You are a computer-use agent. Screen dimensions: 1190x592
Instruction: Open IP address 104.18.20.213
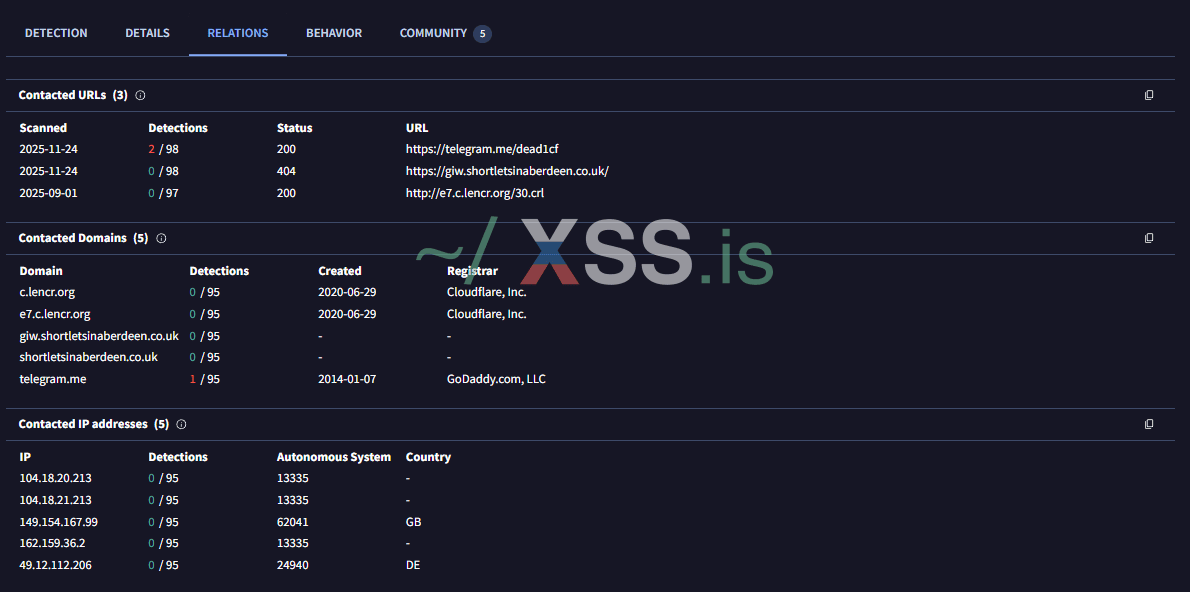tap(55, 479)
